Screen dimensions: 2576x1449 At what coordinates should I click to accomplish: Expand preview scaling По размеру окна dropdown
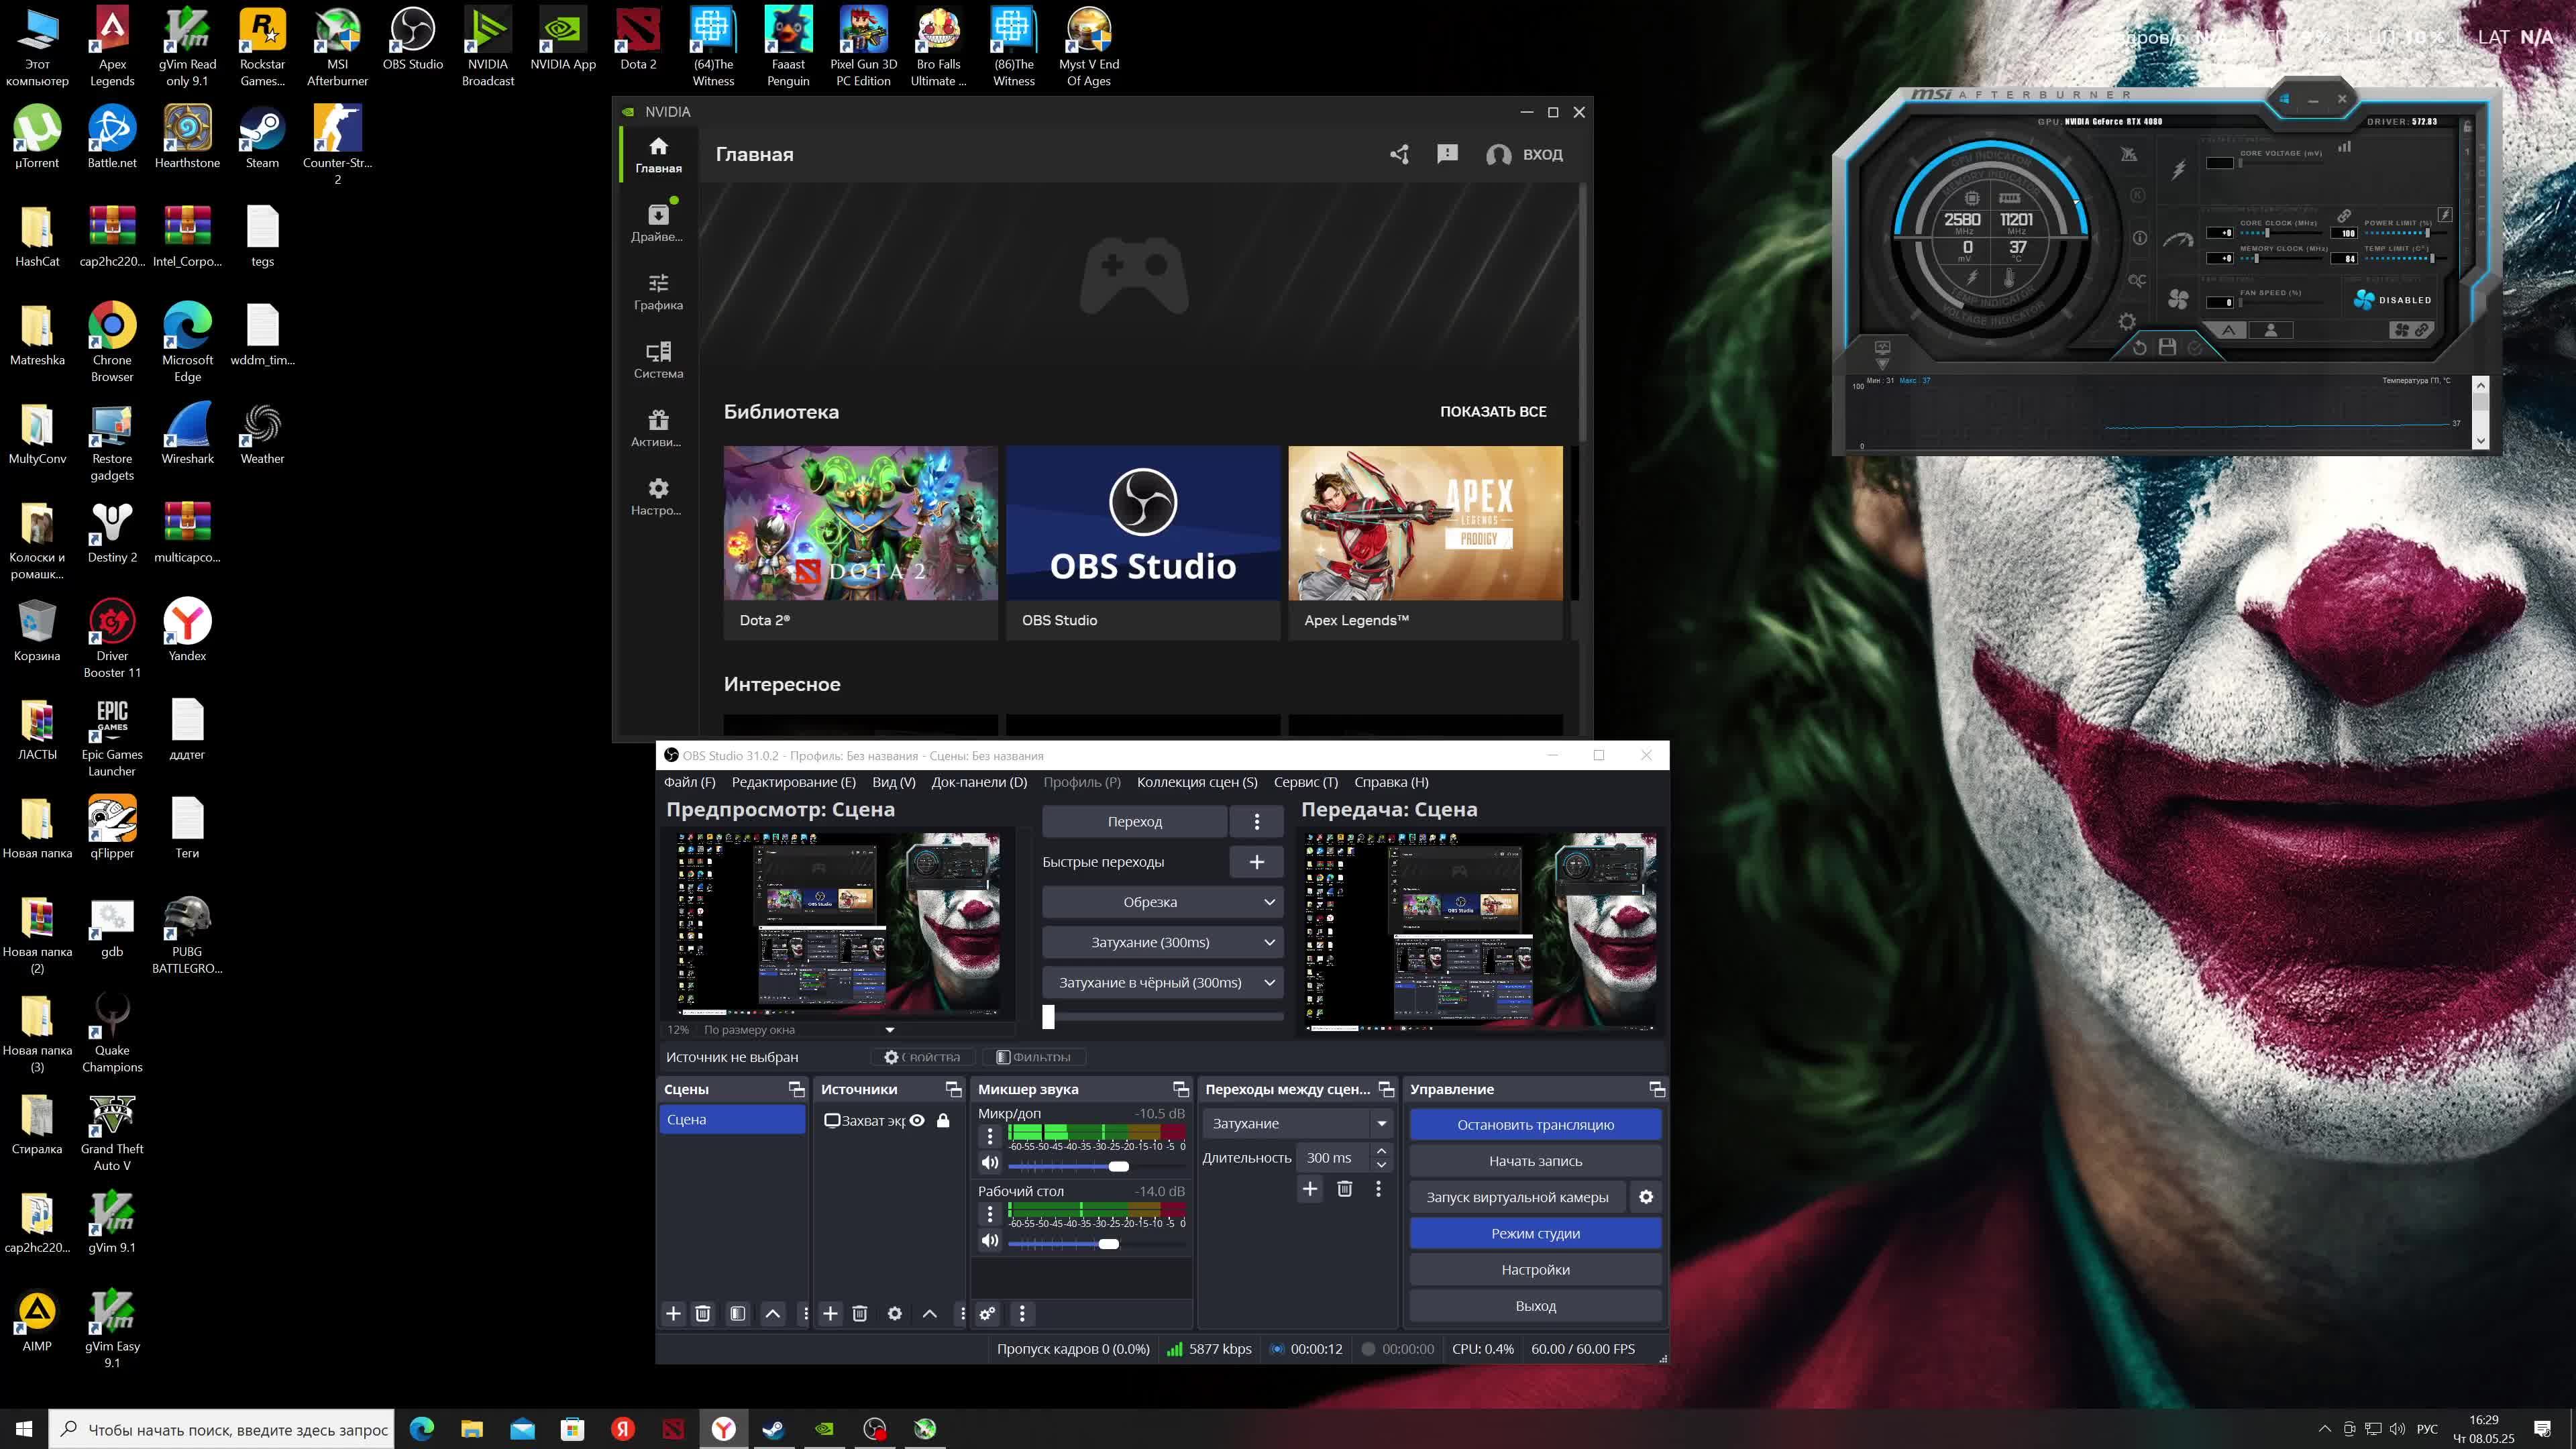pos(889,1030)
